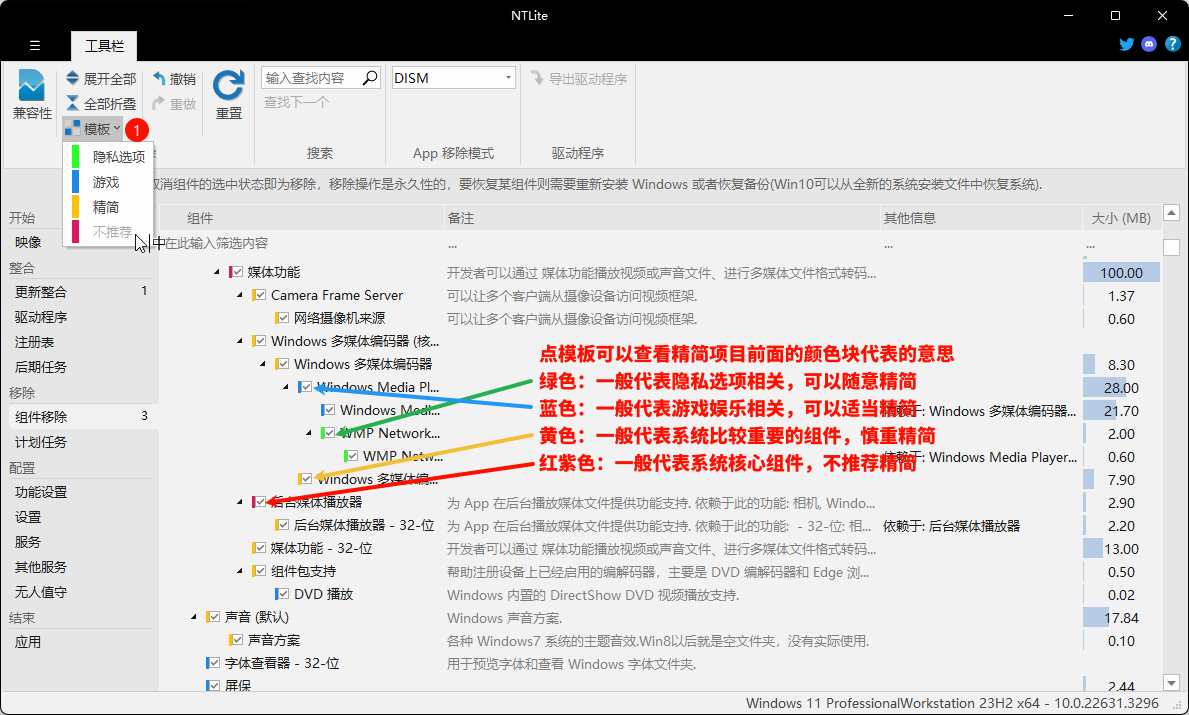
Task: Click the blue 游戏 color swatch
Action: pos(75,182)
